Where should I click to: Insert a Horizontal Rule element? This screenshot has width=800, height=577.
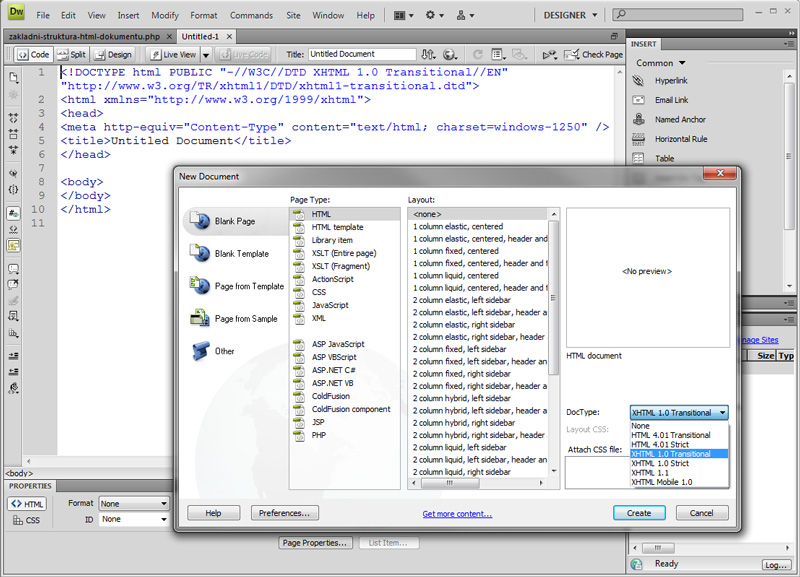click(x=638, y=139)
